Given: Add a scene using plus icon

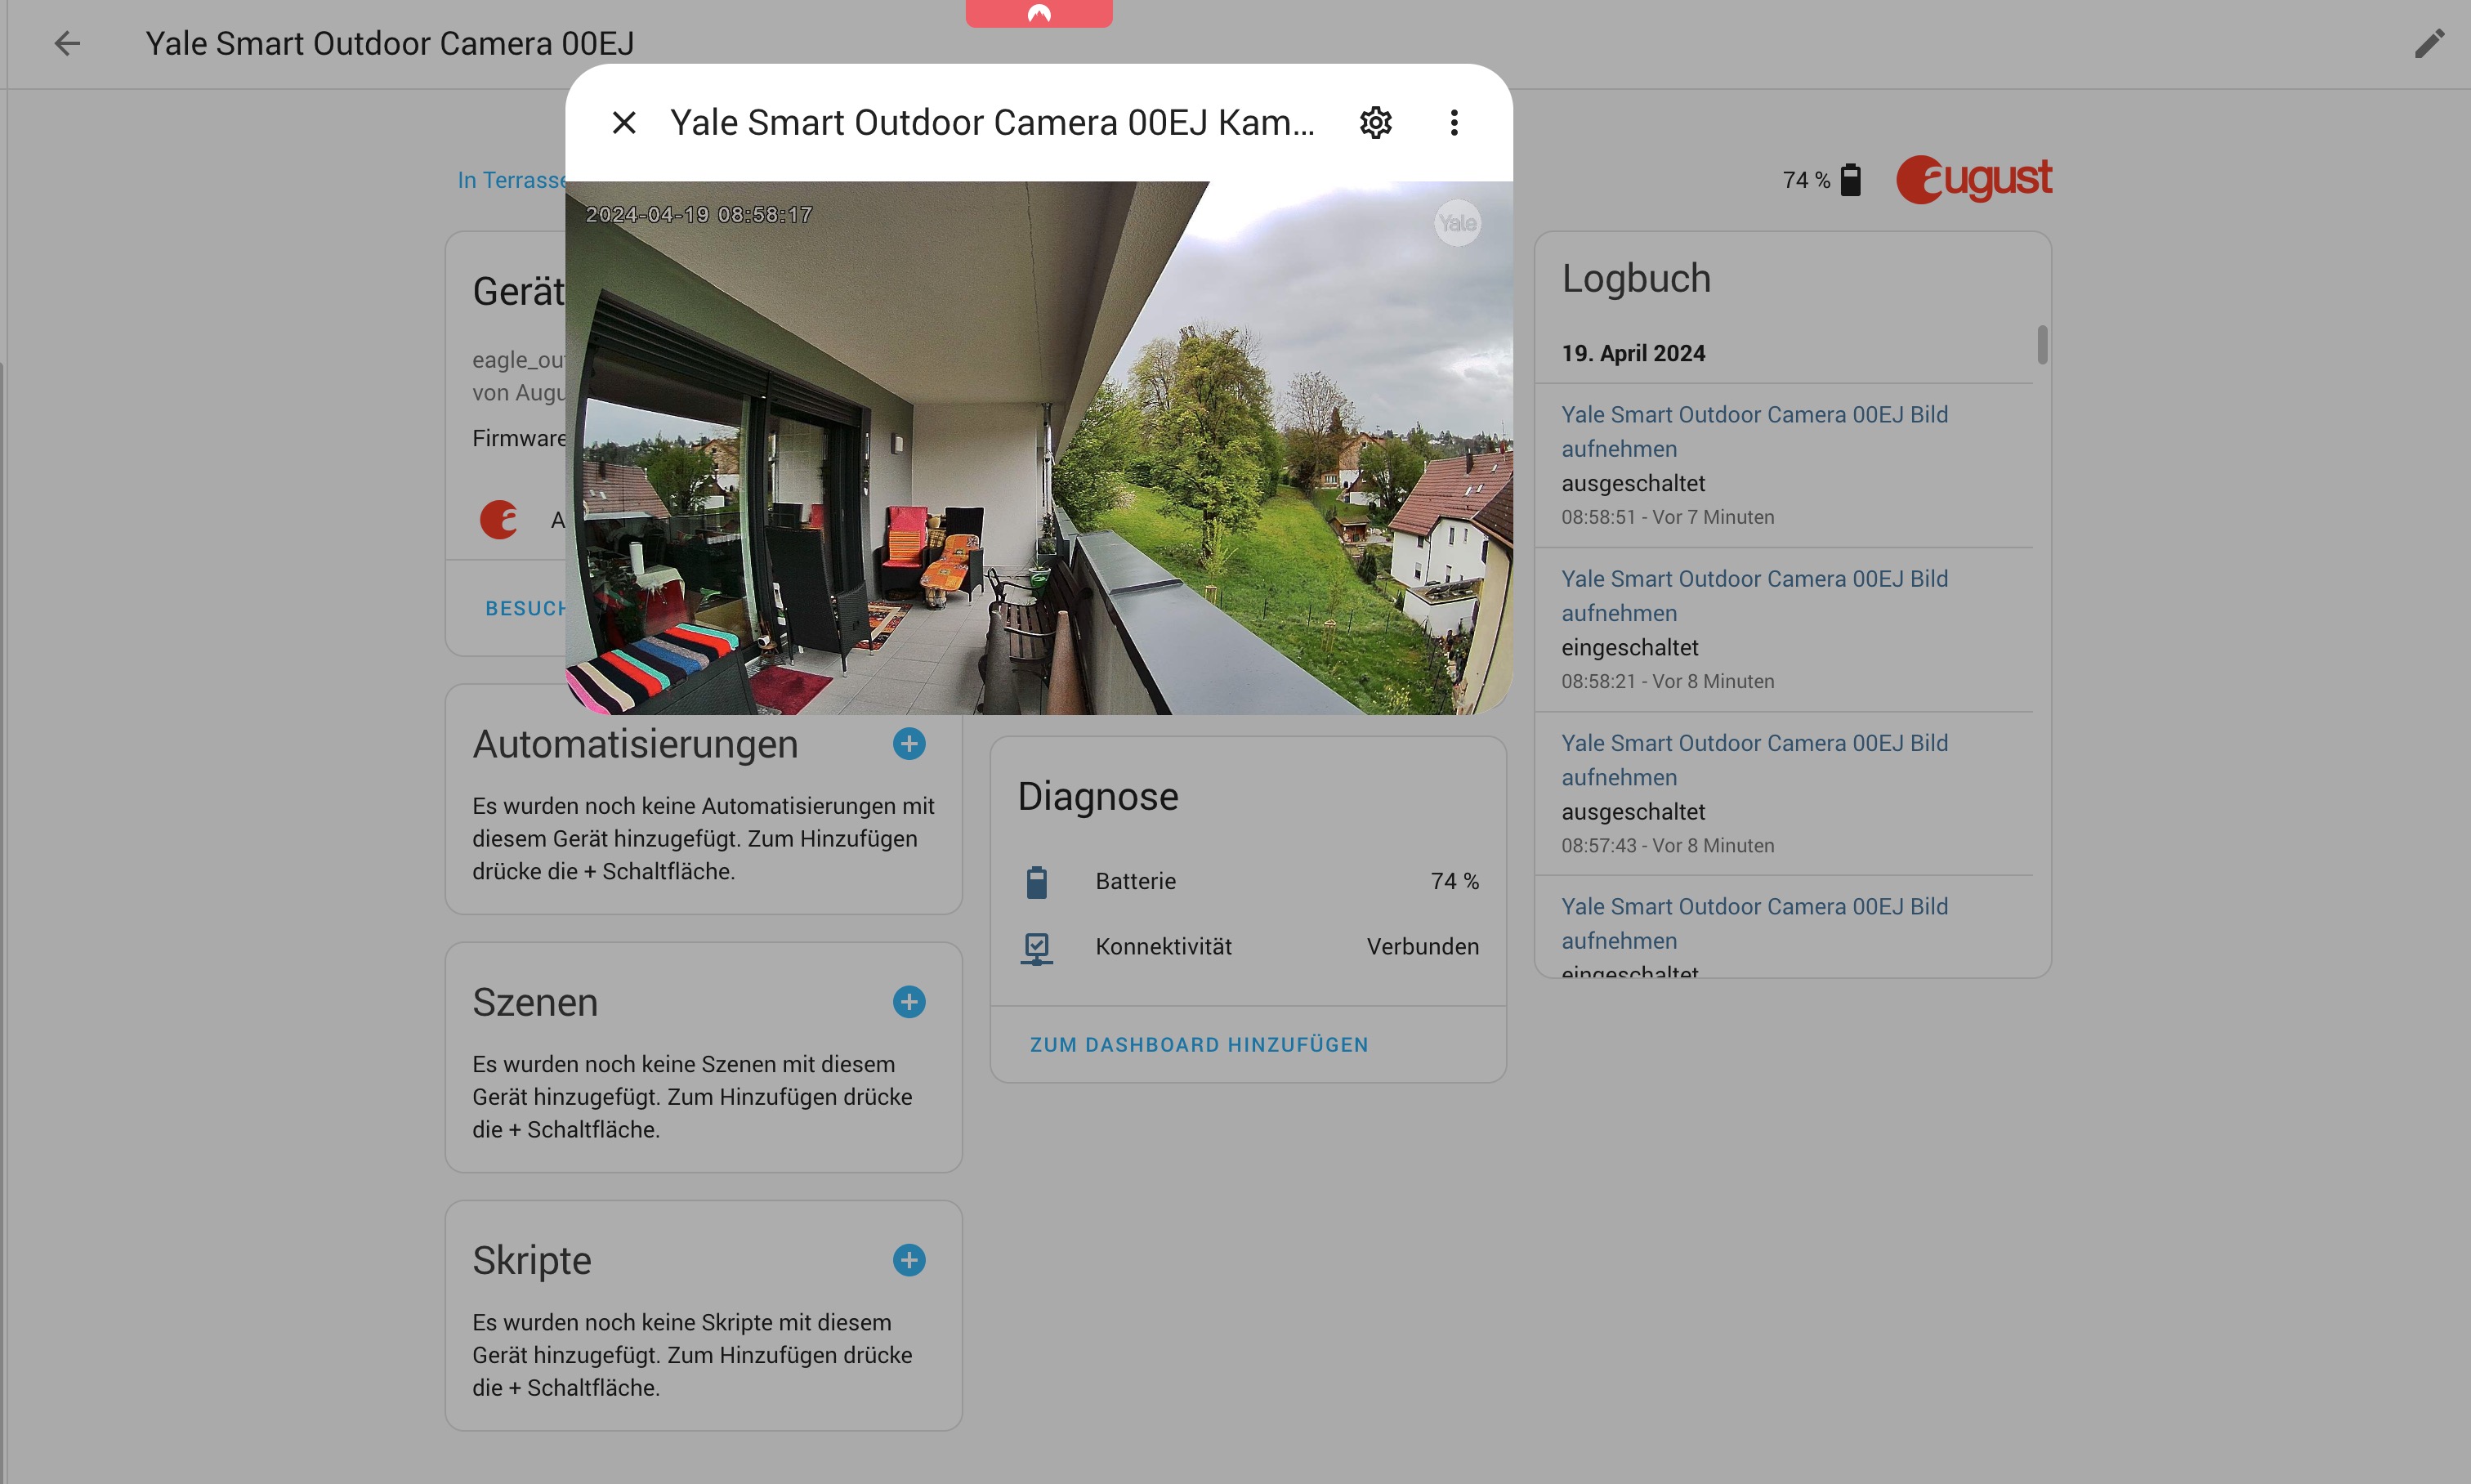Looking at the screenshot, I should (909, 1001).
